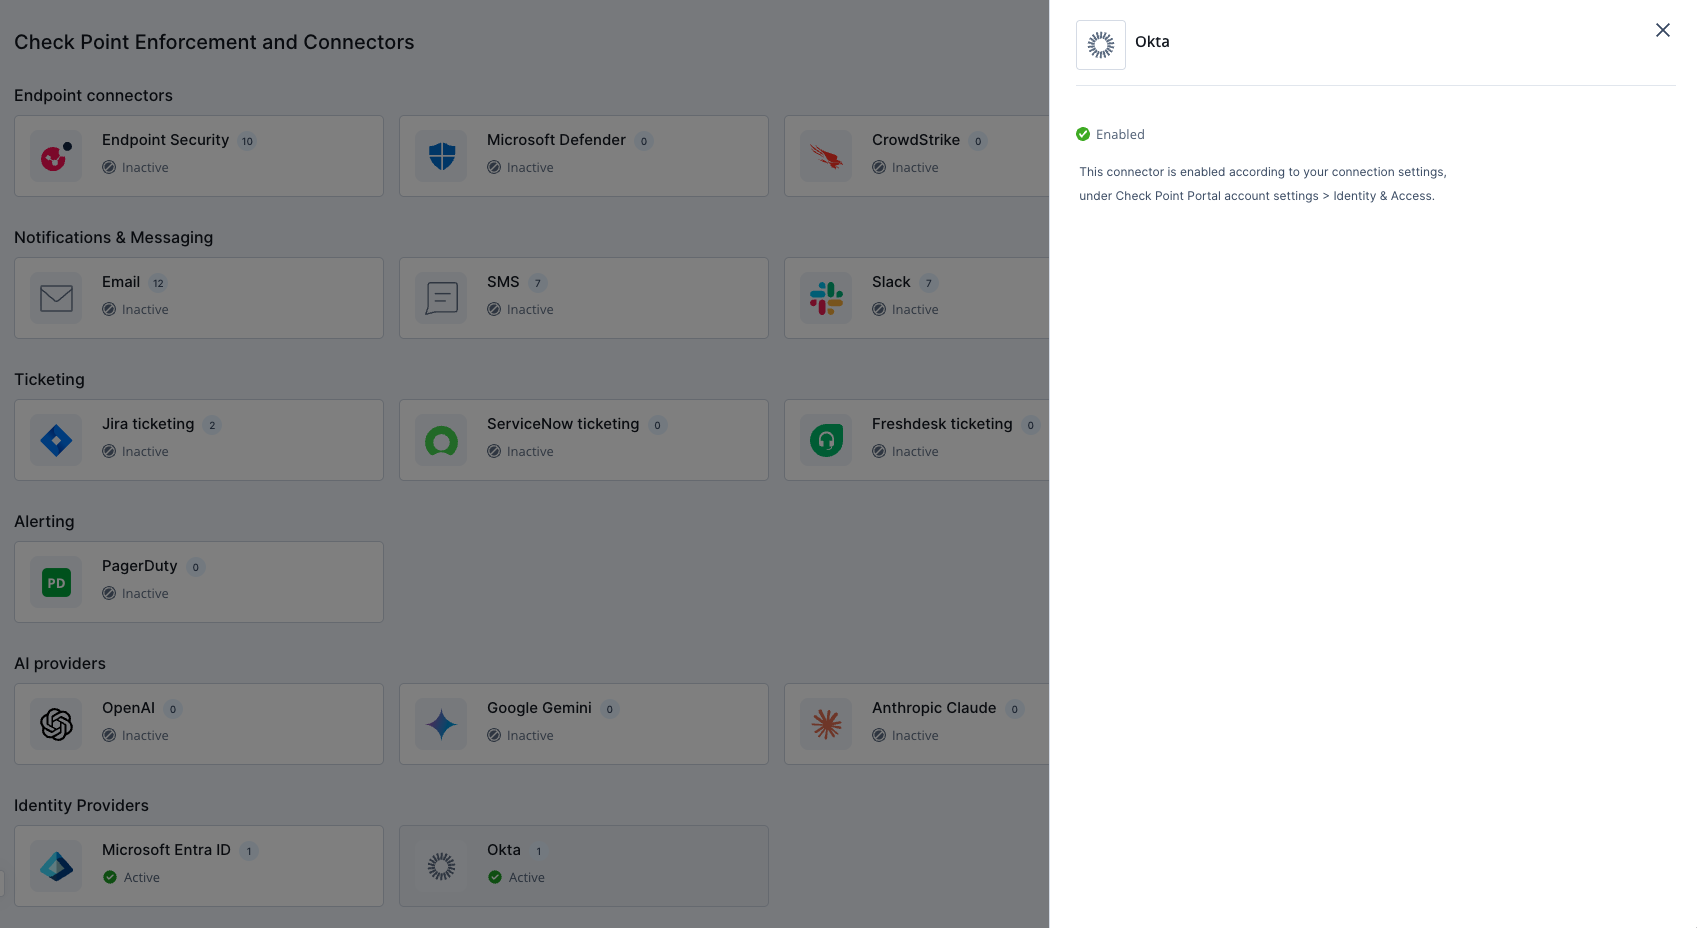
Task: Click the Okta logo in panel header
Action: coord(1101,45)
